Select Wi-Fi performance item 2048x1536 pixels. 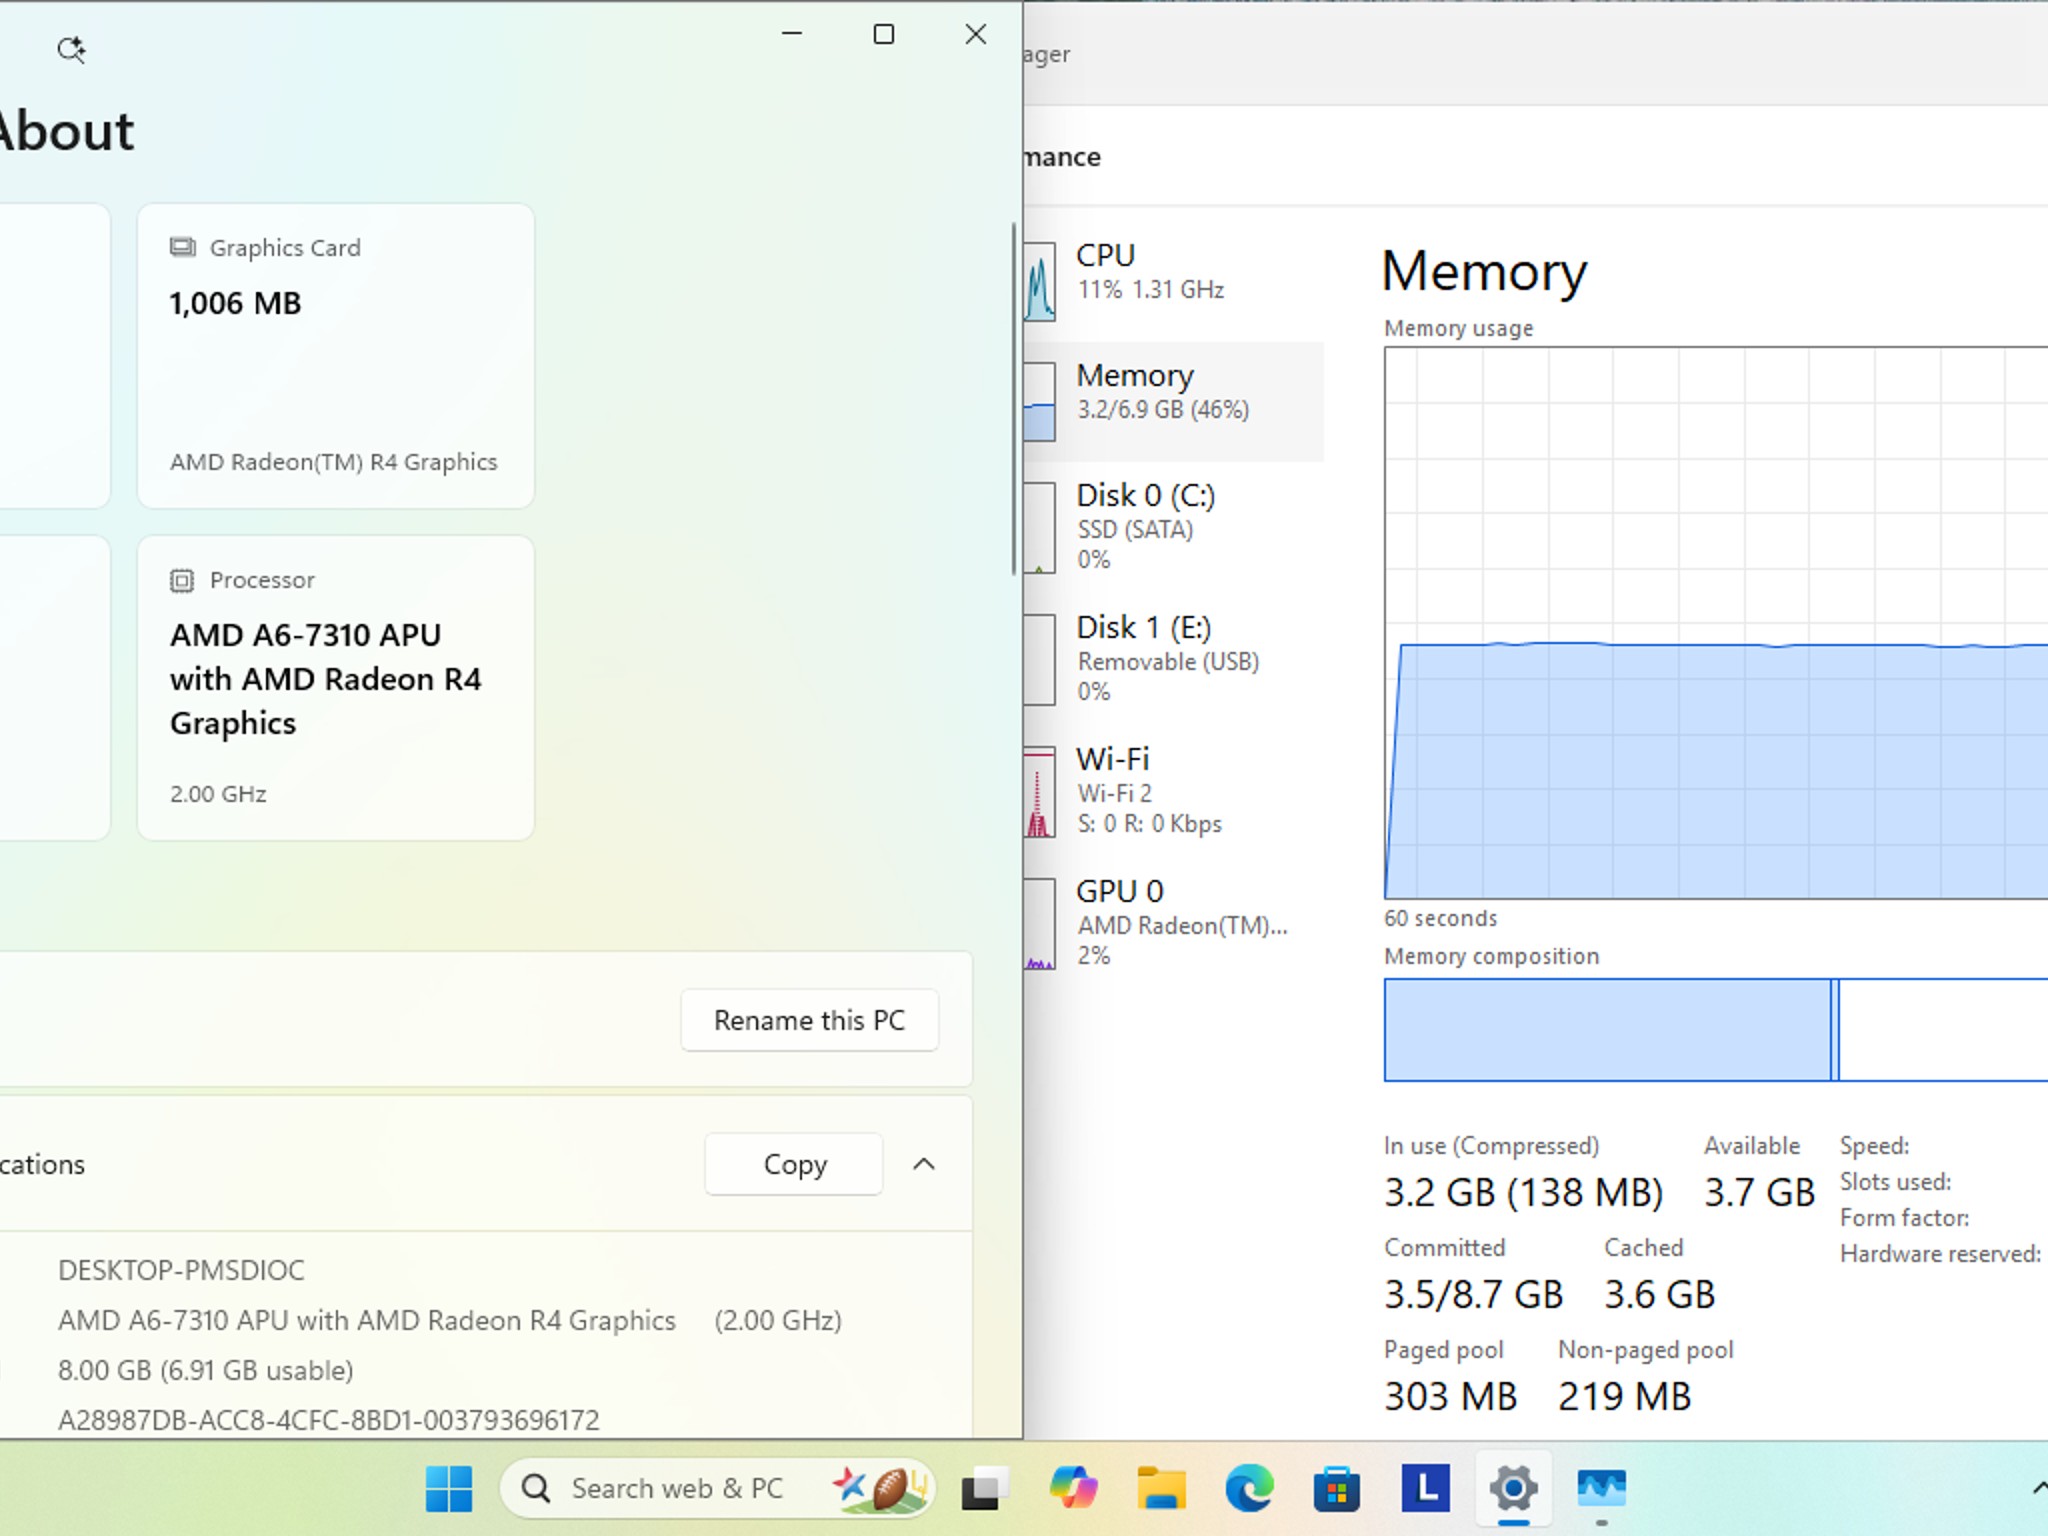1173,790
